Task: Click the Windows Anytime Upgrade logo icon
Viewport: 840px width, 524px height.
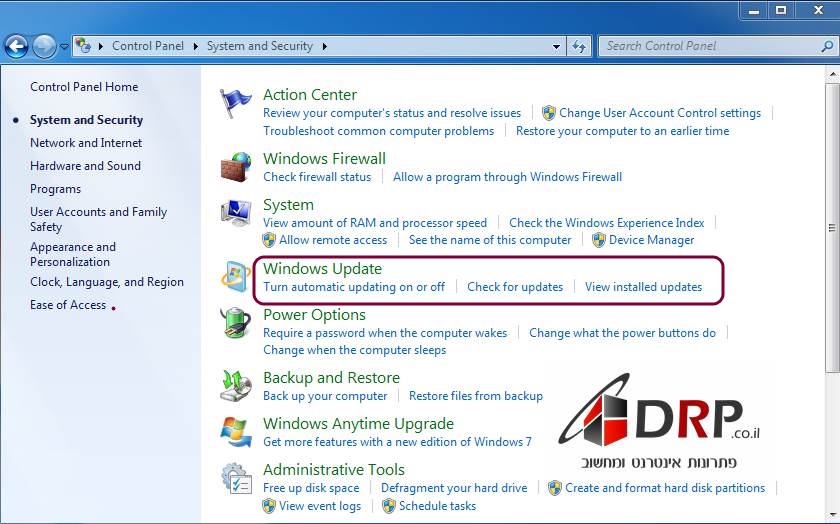Action: point(237,432)
